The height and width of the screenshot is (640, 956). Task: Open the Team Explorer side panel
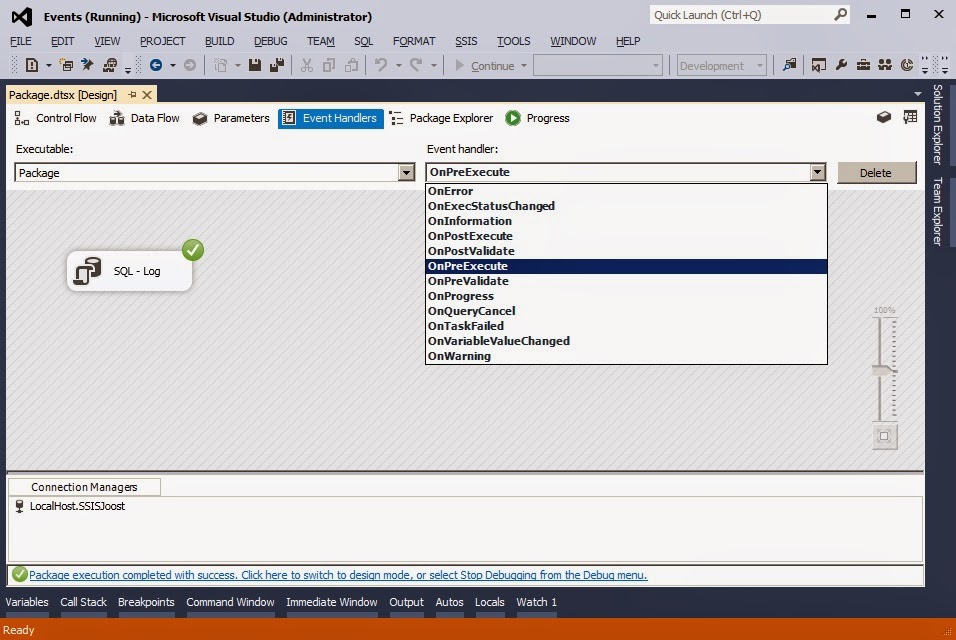pyautogui.click(x=938, y=212)
